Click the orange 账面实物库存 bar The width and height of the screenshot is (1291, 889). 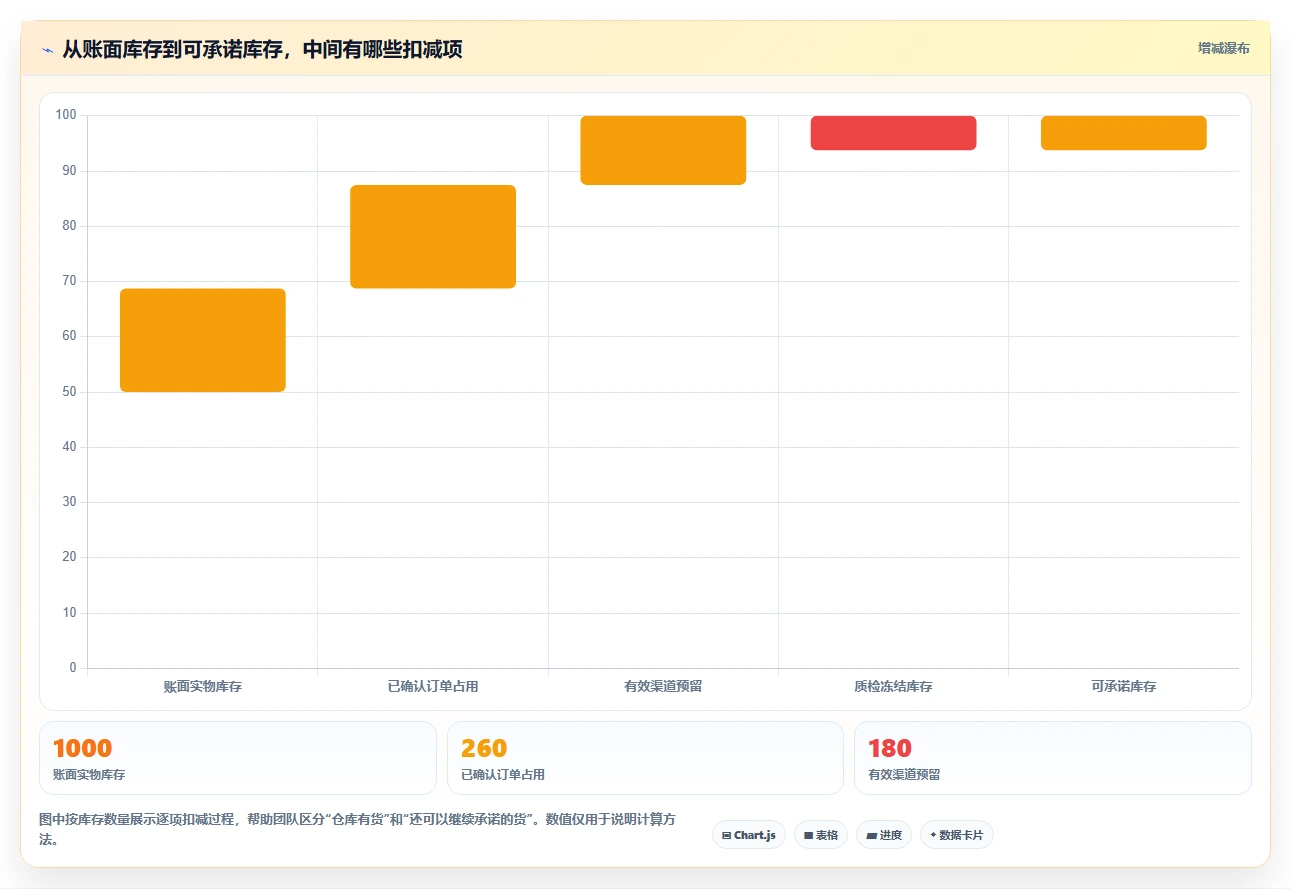pyautogui.click(x=203, y=340)
